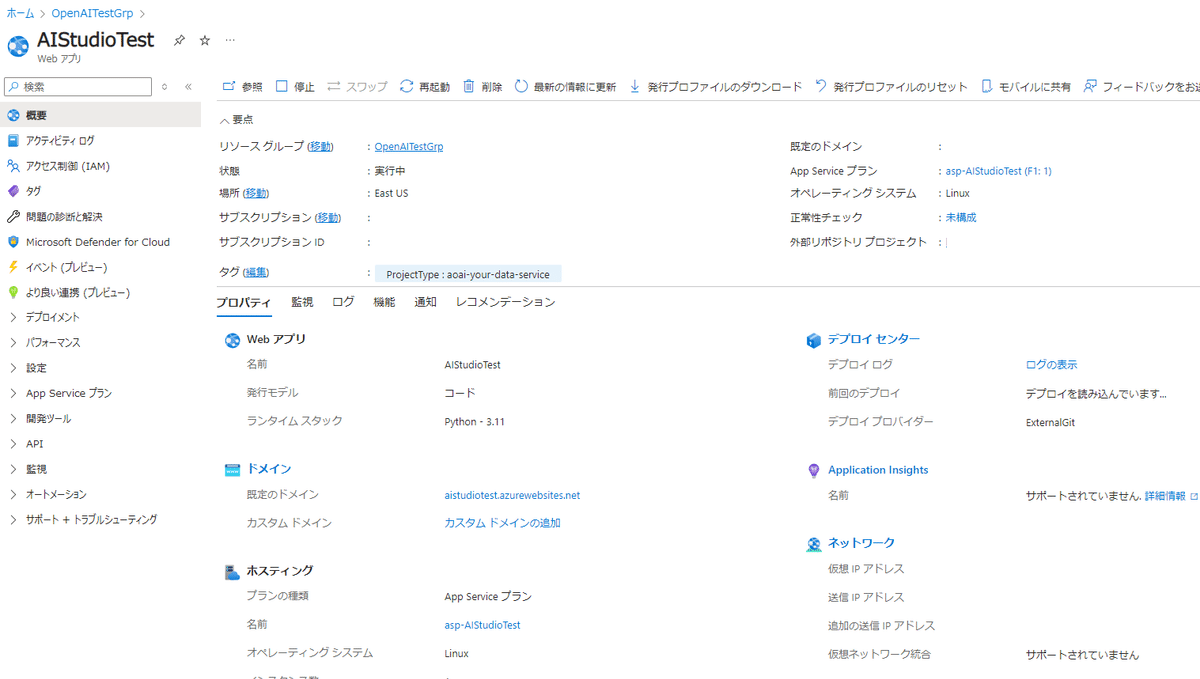The width and height of the screenshot is (1200, 679).
Task: Collapse the 要点 essentials section
Action: [x=236, y=119]
